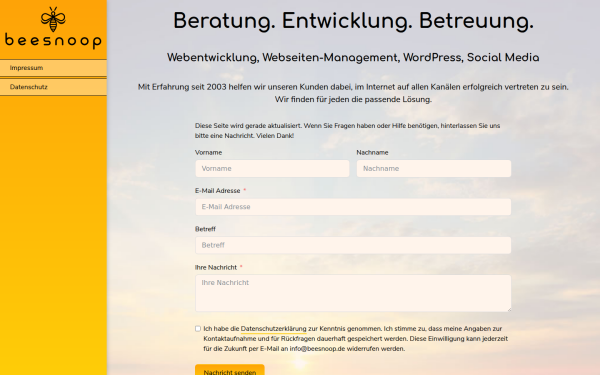Open the Impressum menu item

53,68
